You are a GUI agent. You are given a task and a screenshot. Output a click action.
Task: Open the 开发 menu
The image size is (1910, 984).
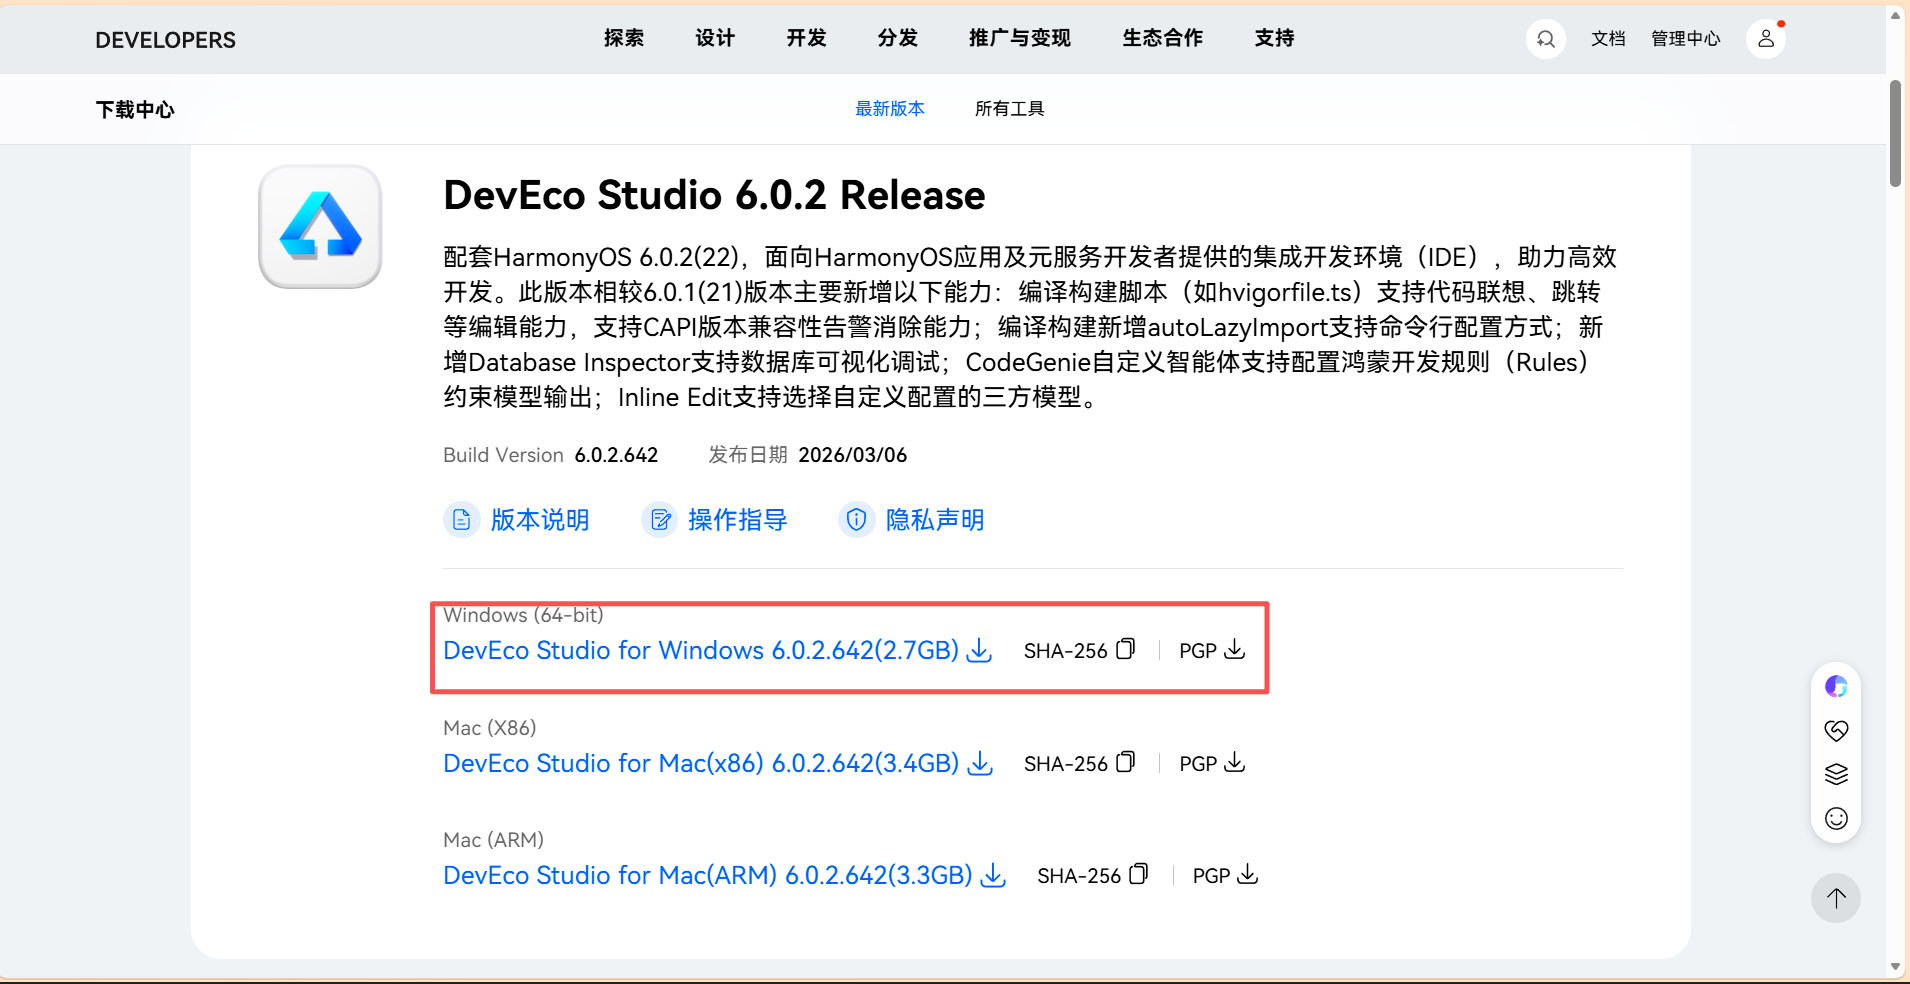click(807, 38)
